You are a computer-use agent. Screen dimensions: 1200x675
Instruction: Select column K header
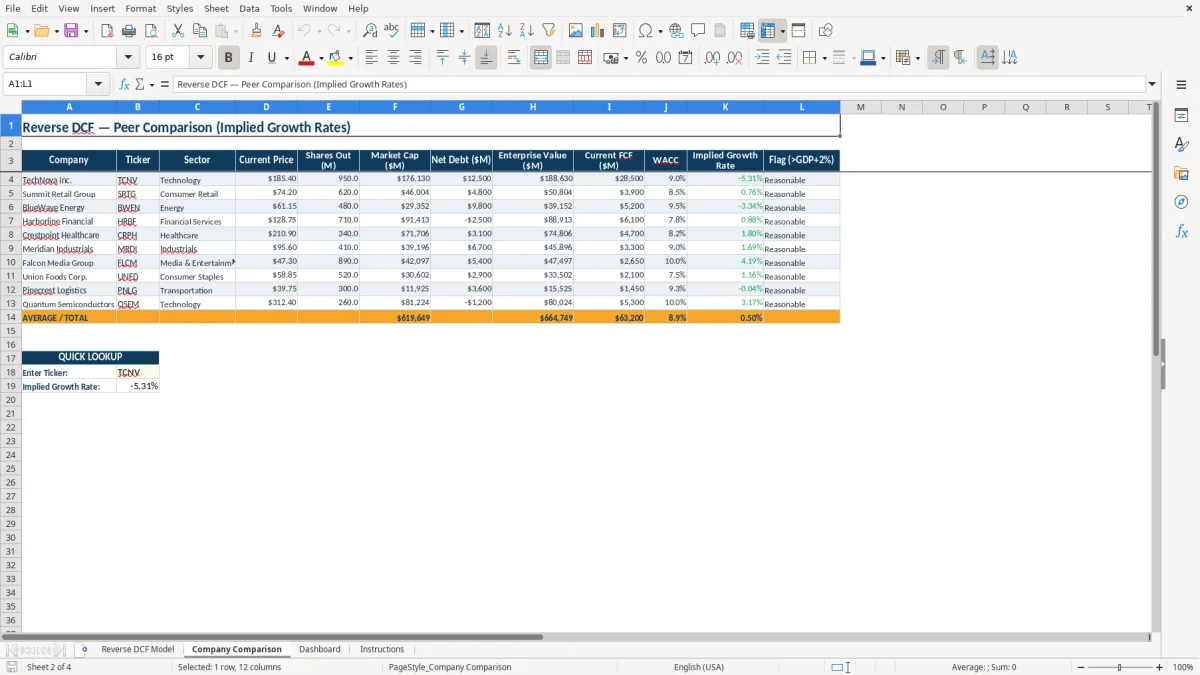click(x=725, y=107)
